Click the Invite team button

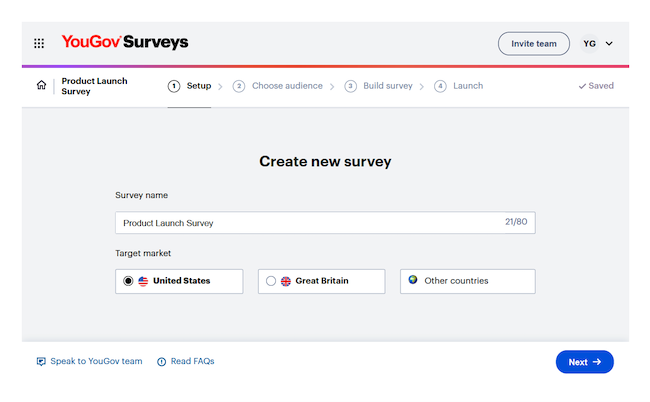pyautogui.click(x=534, y=43)
